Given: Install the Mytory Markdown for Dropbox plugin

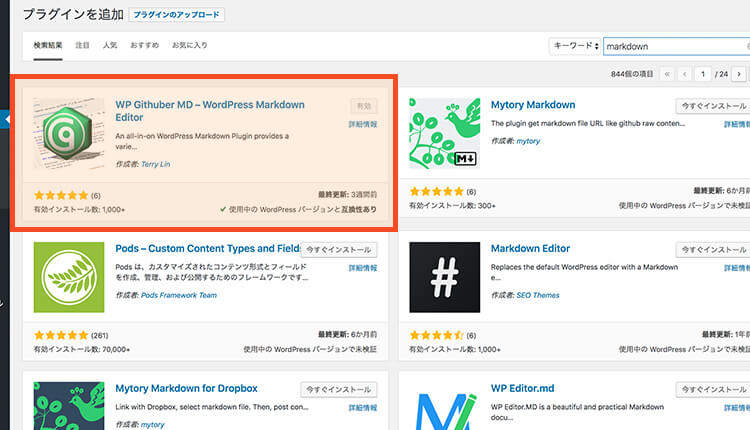Looking at the screenshot, I should pyautogui.click(x=338, y=389).
